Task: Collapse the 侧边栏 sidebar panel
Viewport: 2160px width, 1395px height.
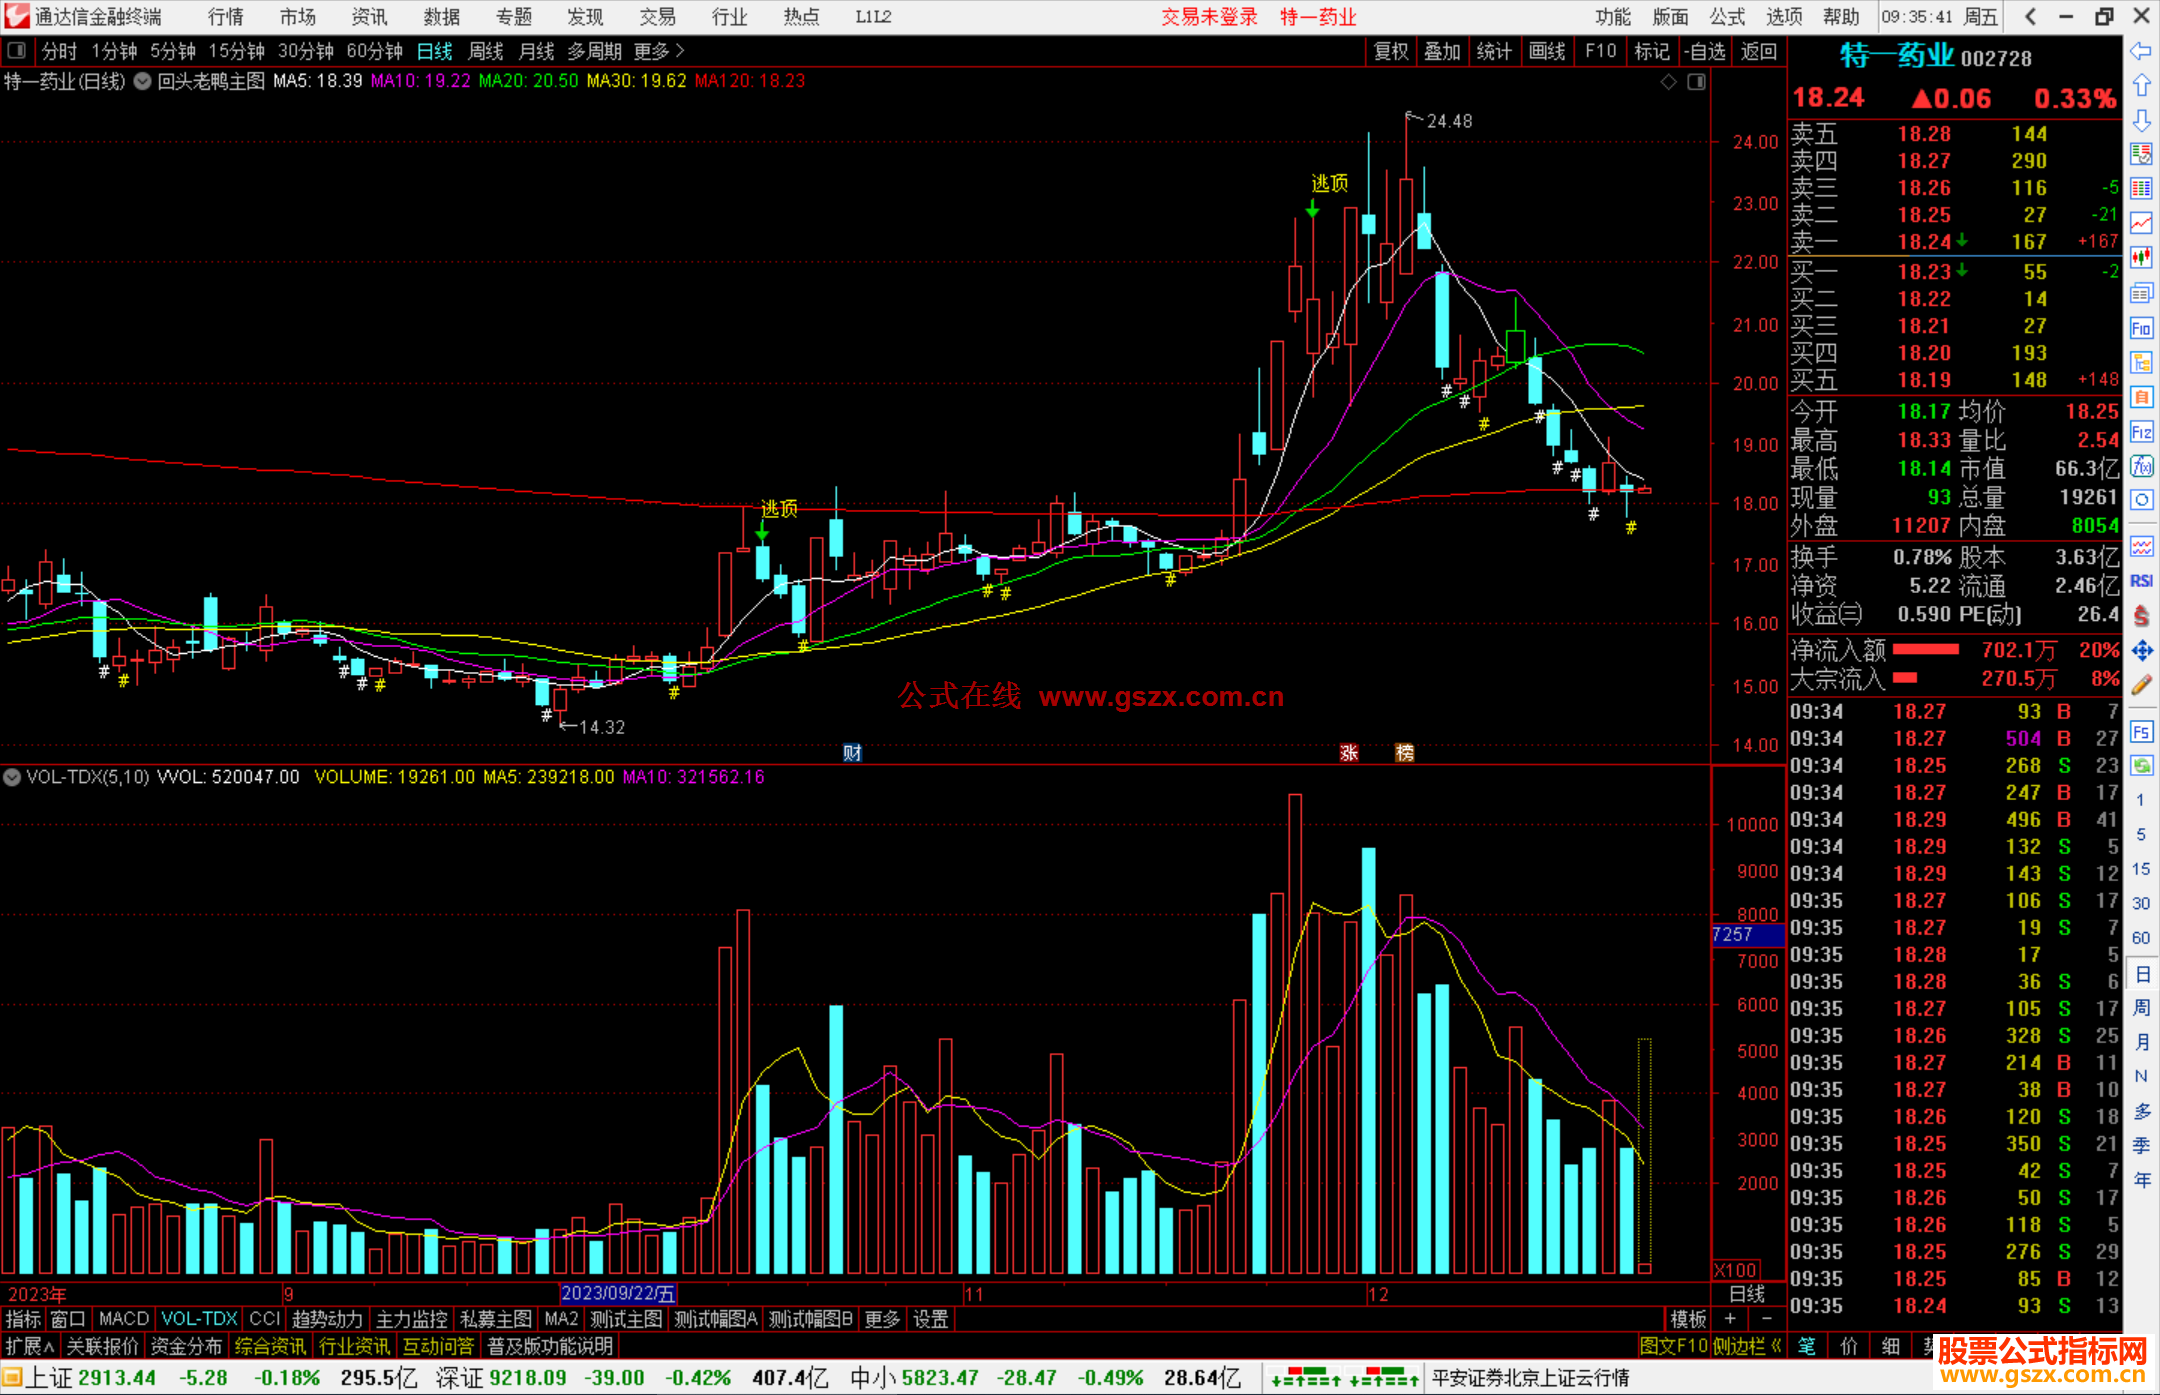Action: click(x=1748, y=1346)
